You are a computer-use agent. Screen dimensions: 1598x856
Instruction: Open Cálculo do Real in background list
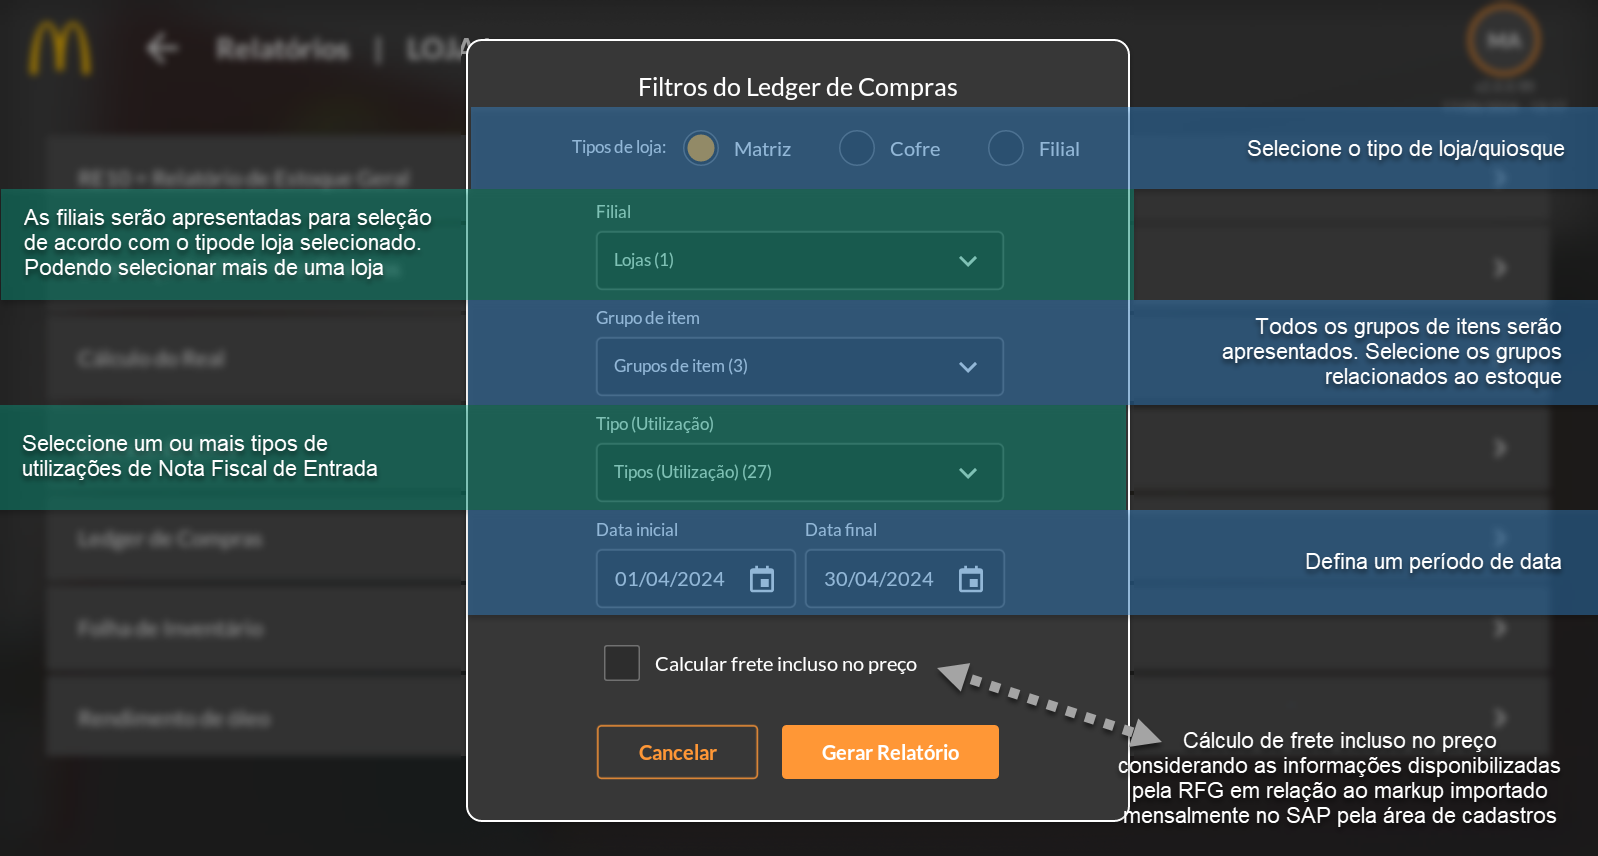pyautogui.click(x=151, y=359)
